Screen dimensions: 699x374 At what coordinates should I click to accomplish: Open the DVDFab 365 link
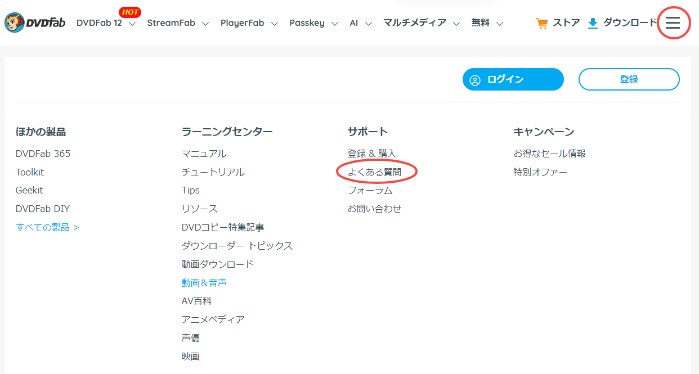pyautogui.click(x=43, y=153)
